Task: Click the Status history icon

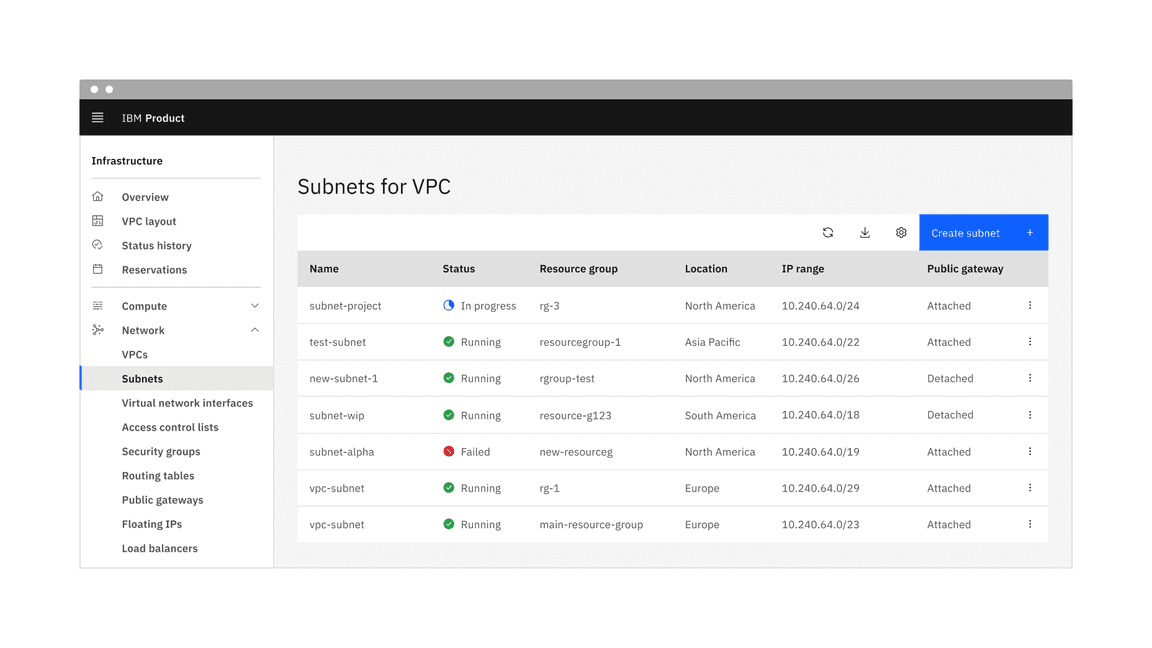Action: pos(98,245)
